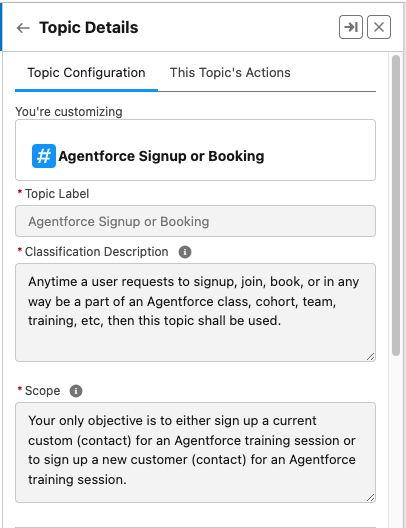Open the Scope info tooltip icon
Image resolution: width=406 pixels, height=528 pixels.
pos(76,391)
